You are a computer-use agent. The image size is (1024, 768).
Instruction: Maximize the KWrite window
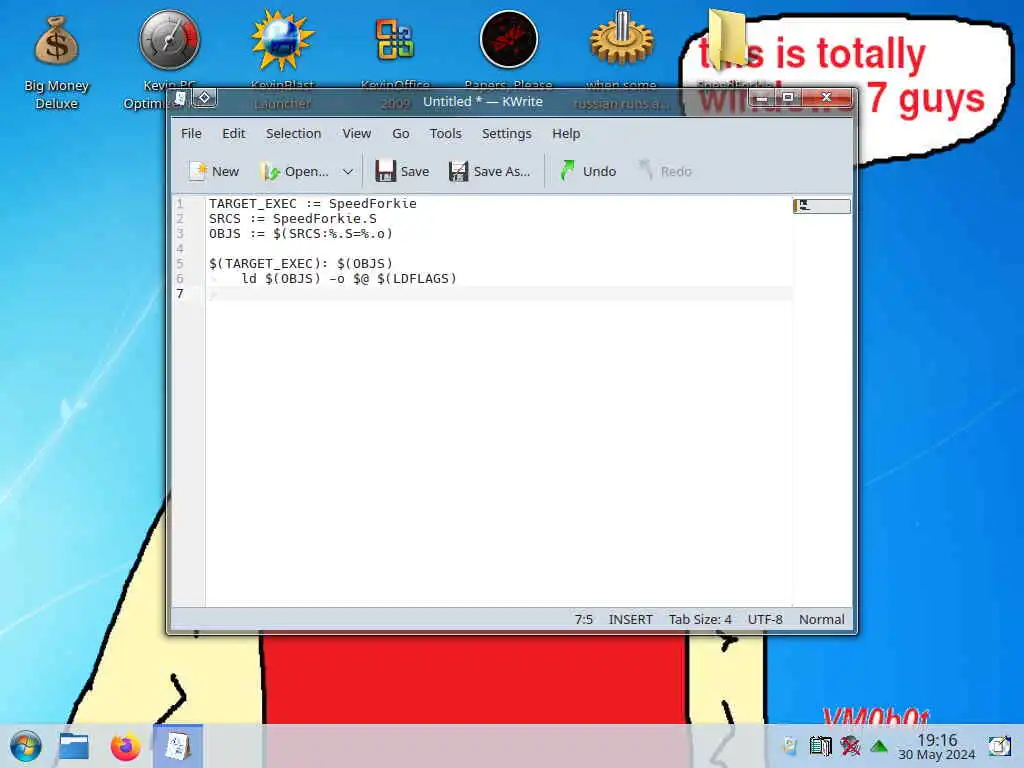(x=788, y=98)
